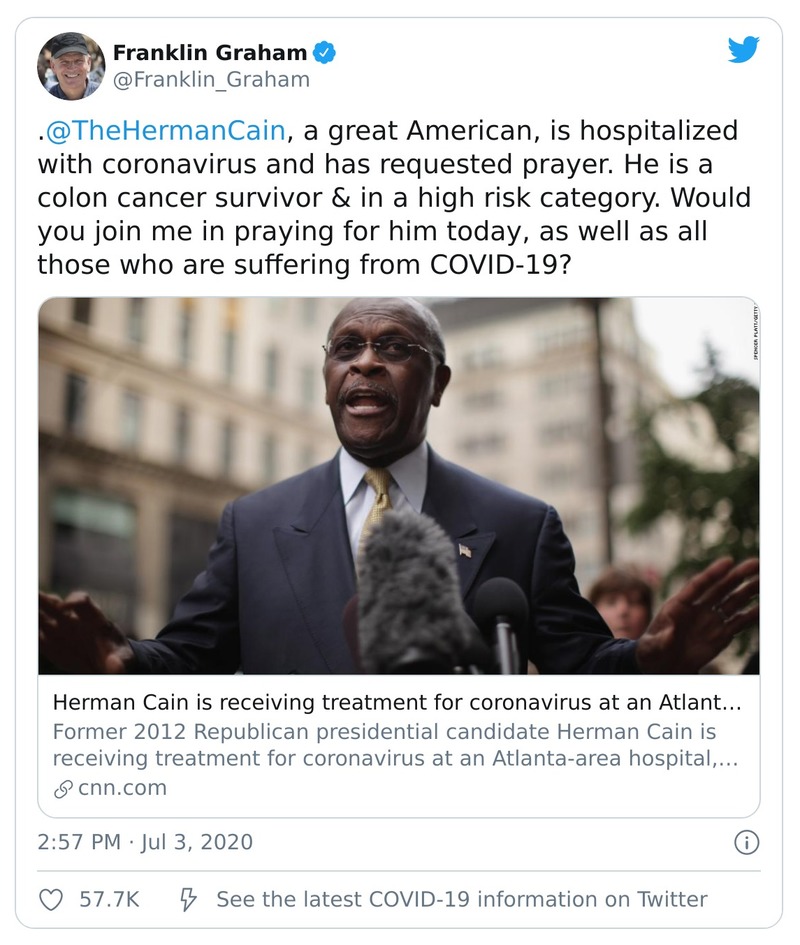Click the headline "Herman Cain is receiving treatment"

[398, 703]
